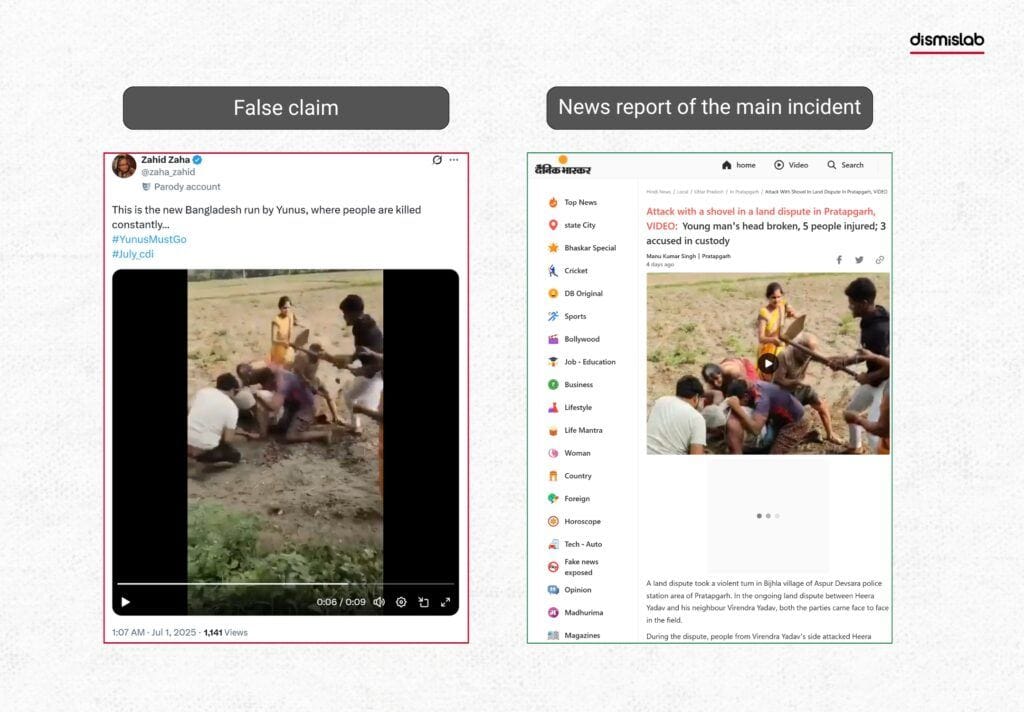Open Bhaskar Special in the sidebar
Image resolution: width=1024 pixels, height=712 pixels.
pos(582,248)
